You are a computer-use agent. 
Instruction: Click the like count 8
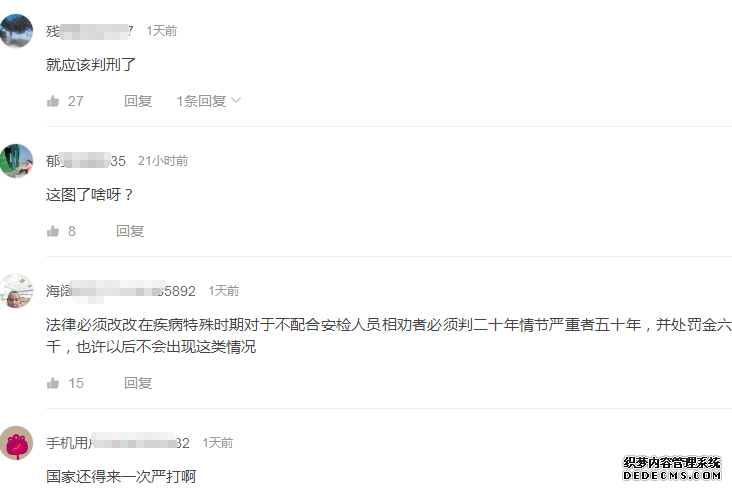(x=72, y=231)
